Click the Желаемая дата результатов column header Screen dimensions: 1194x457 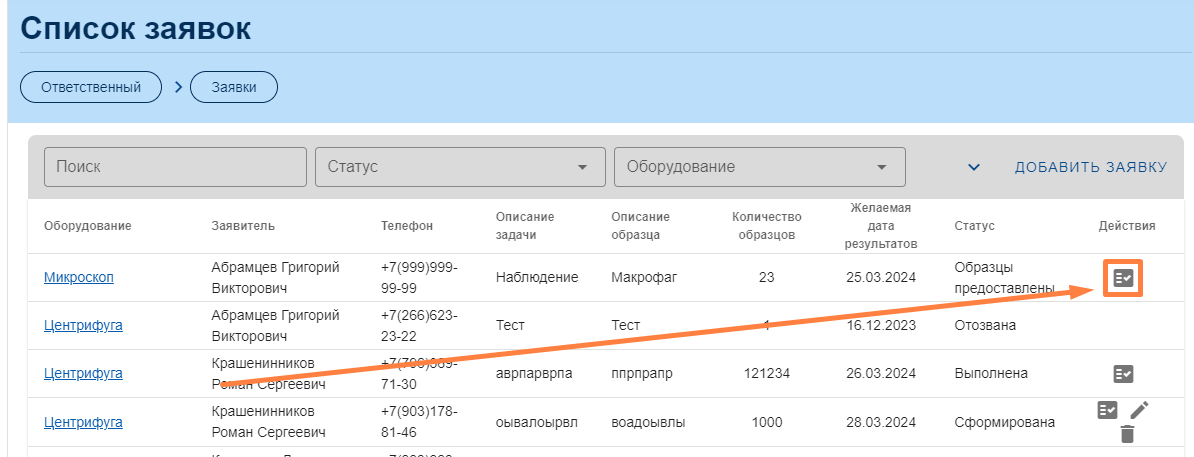(880, 226)
